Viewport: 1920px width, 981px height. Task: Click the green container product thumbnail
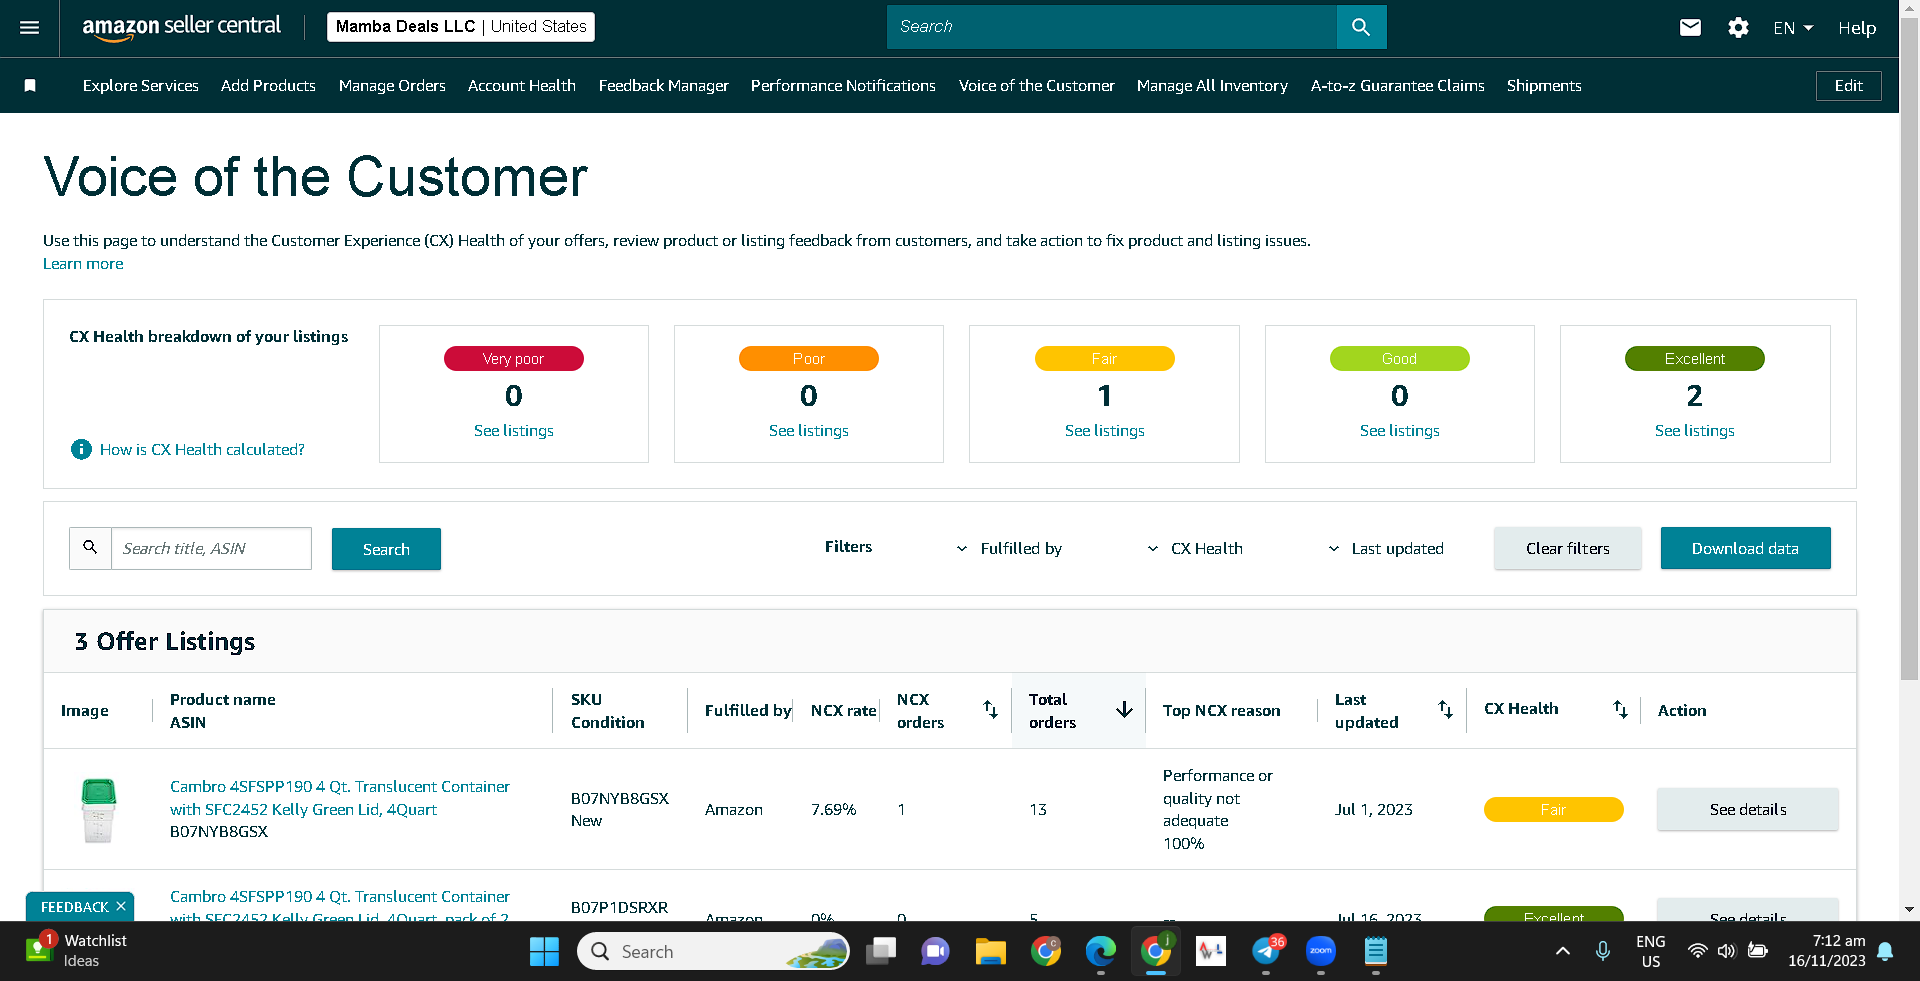(x=98, y=810)
